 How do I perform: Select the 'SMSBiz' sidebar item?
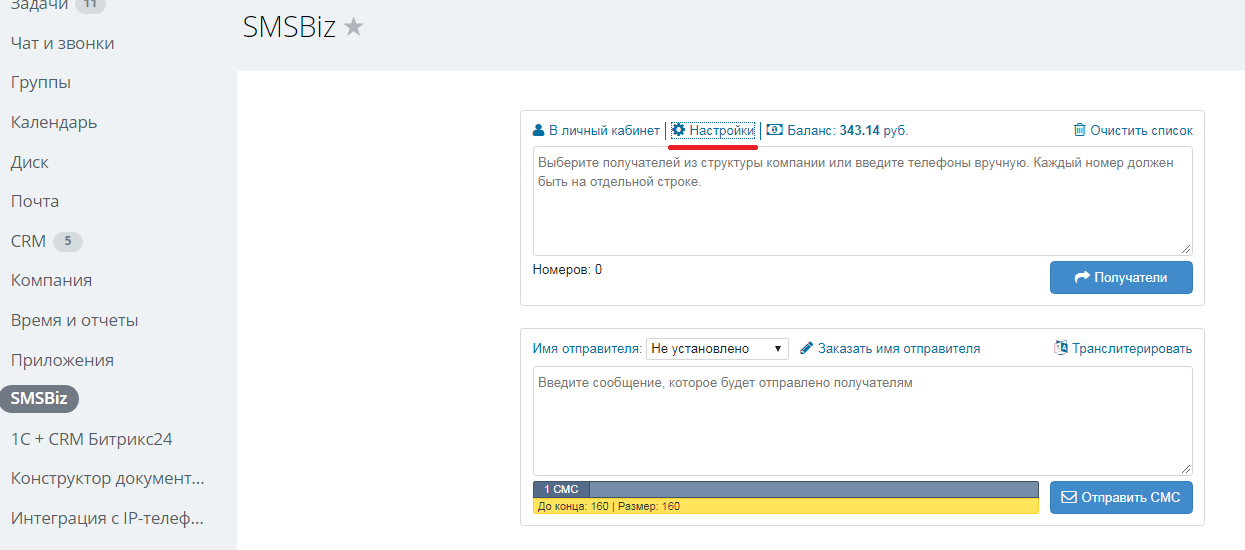(39, 398)
